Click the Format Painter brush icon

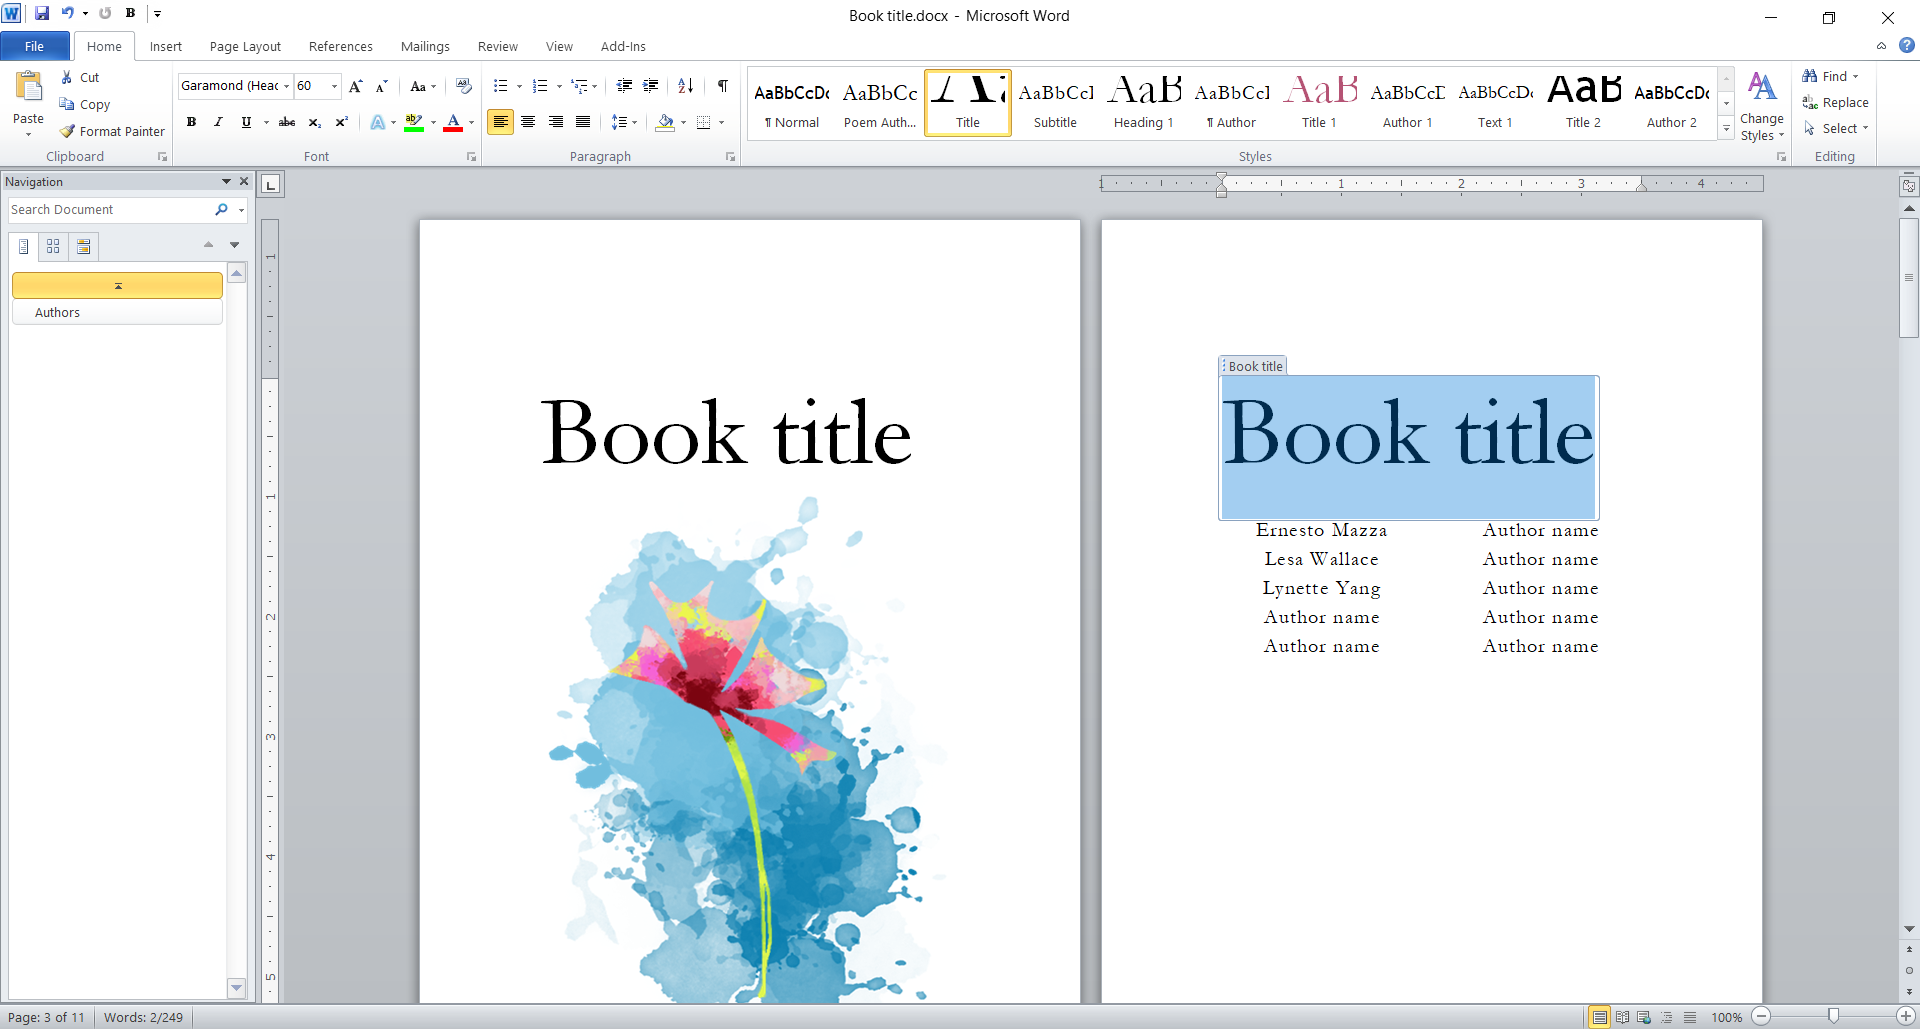click(x=67, y=131)
